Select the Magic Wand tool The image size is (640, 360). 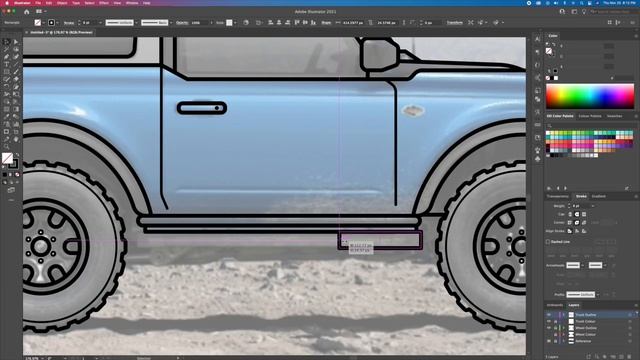[7, 49]
